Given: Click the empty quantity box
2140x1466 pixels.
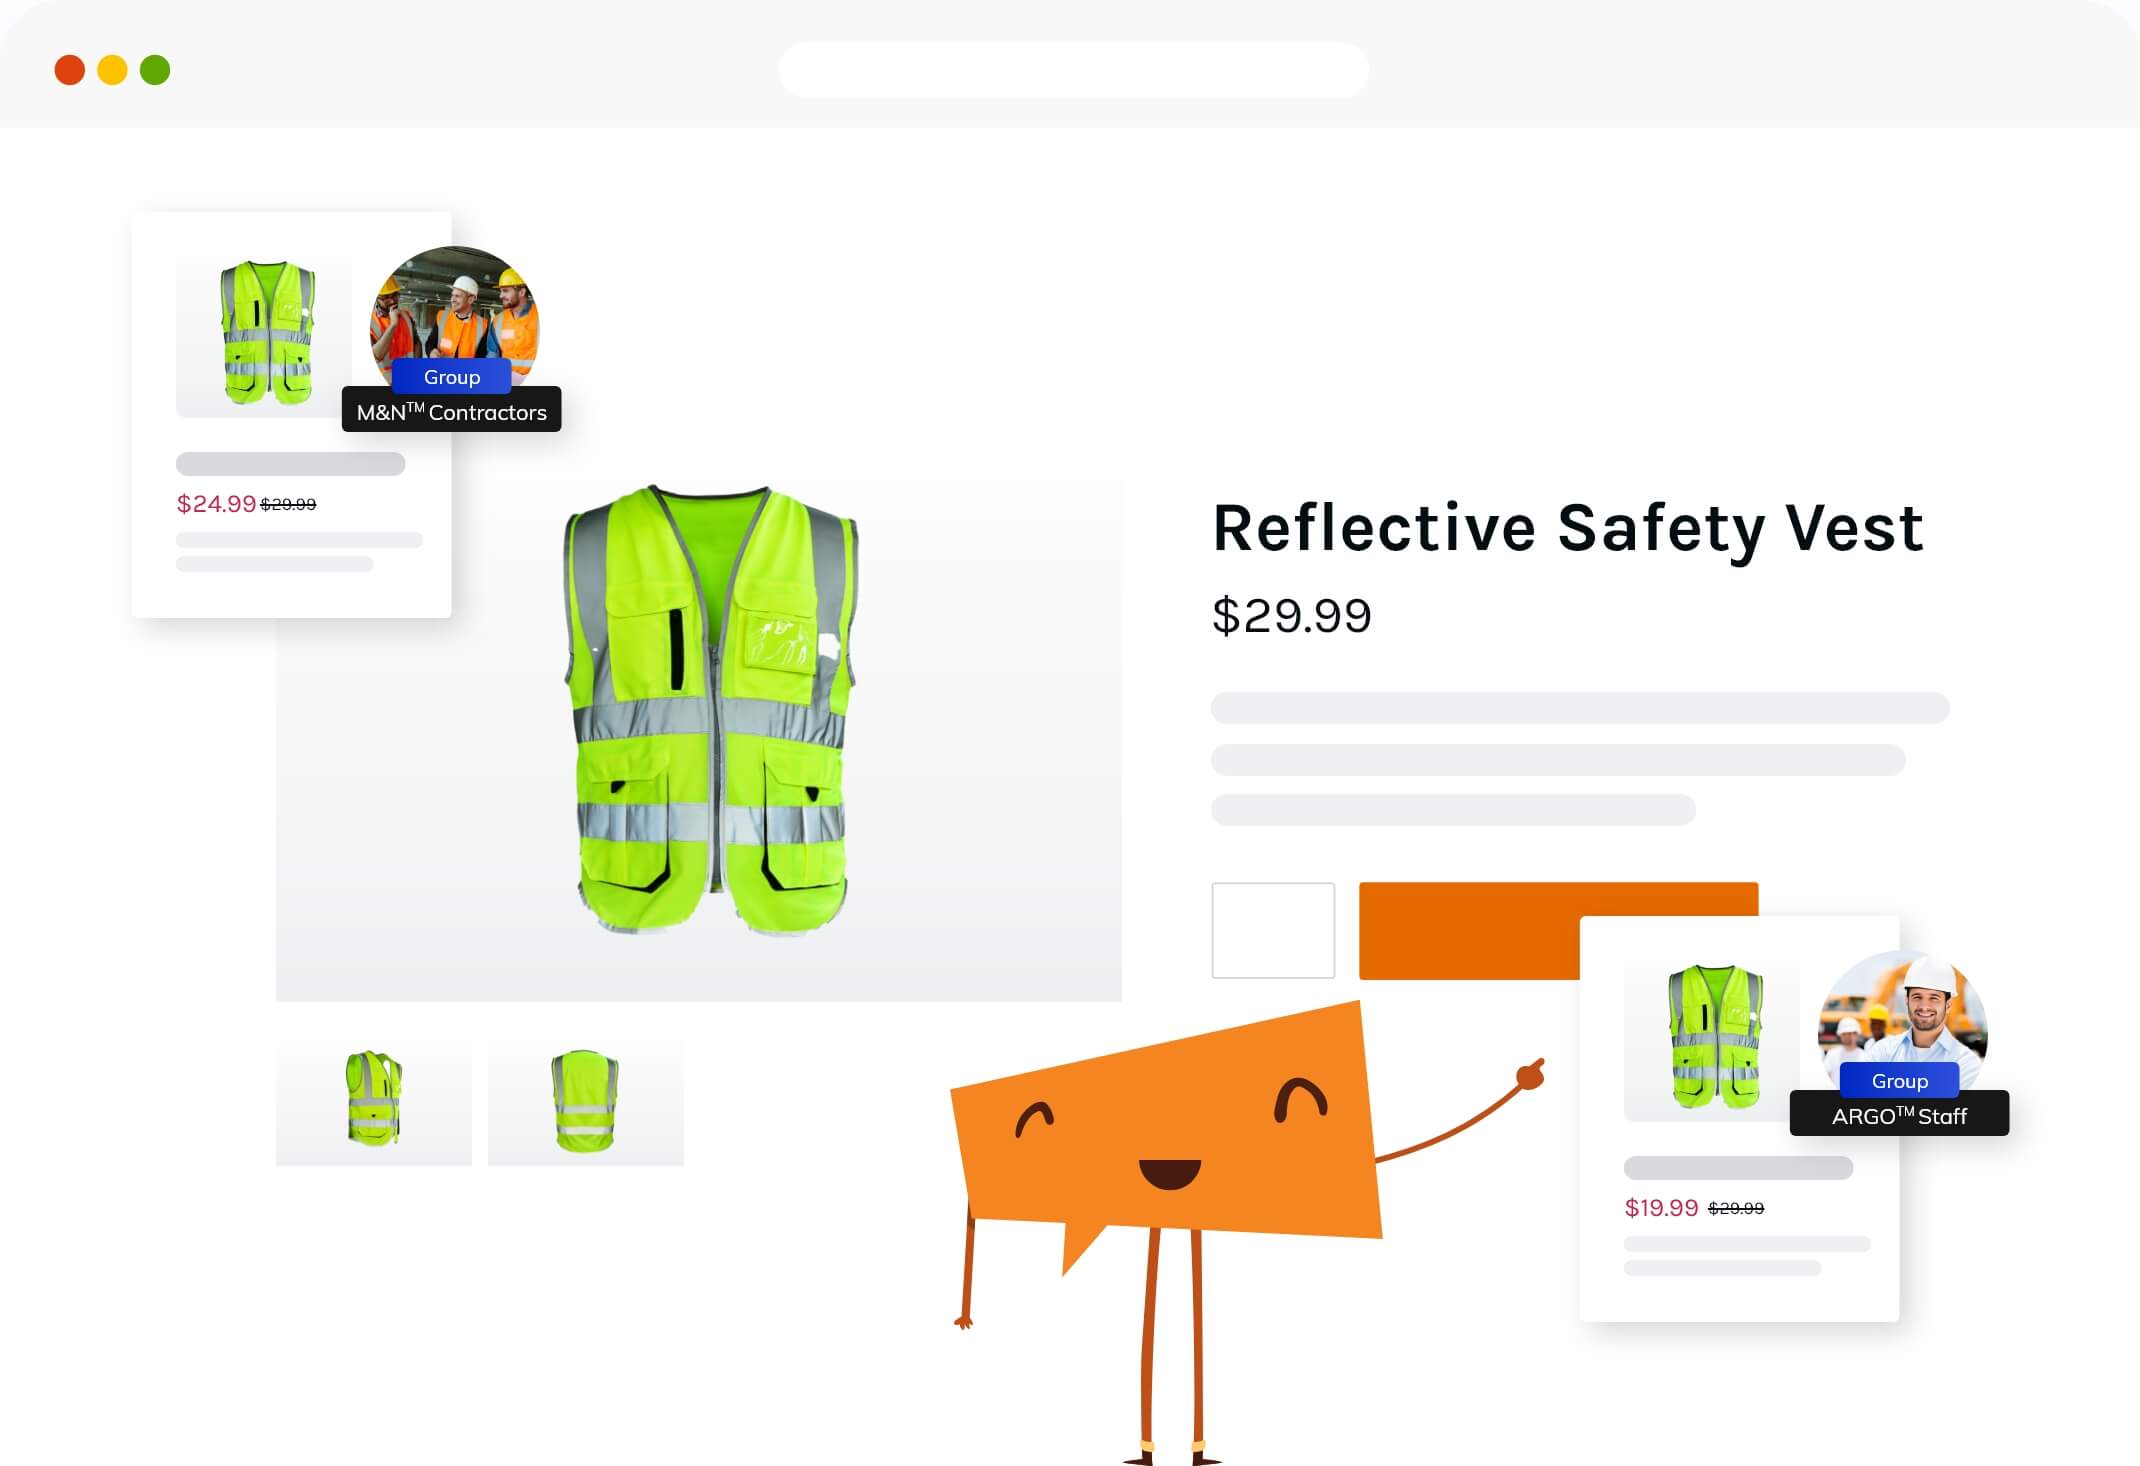Looking at the screenshot, I should pyautogui.click(x=1273, y=930).
